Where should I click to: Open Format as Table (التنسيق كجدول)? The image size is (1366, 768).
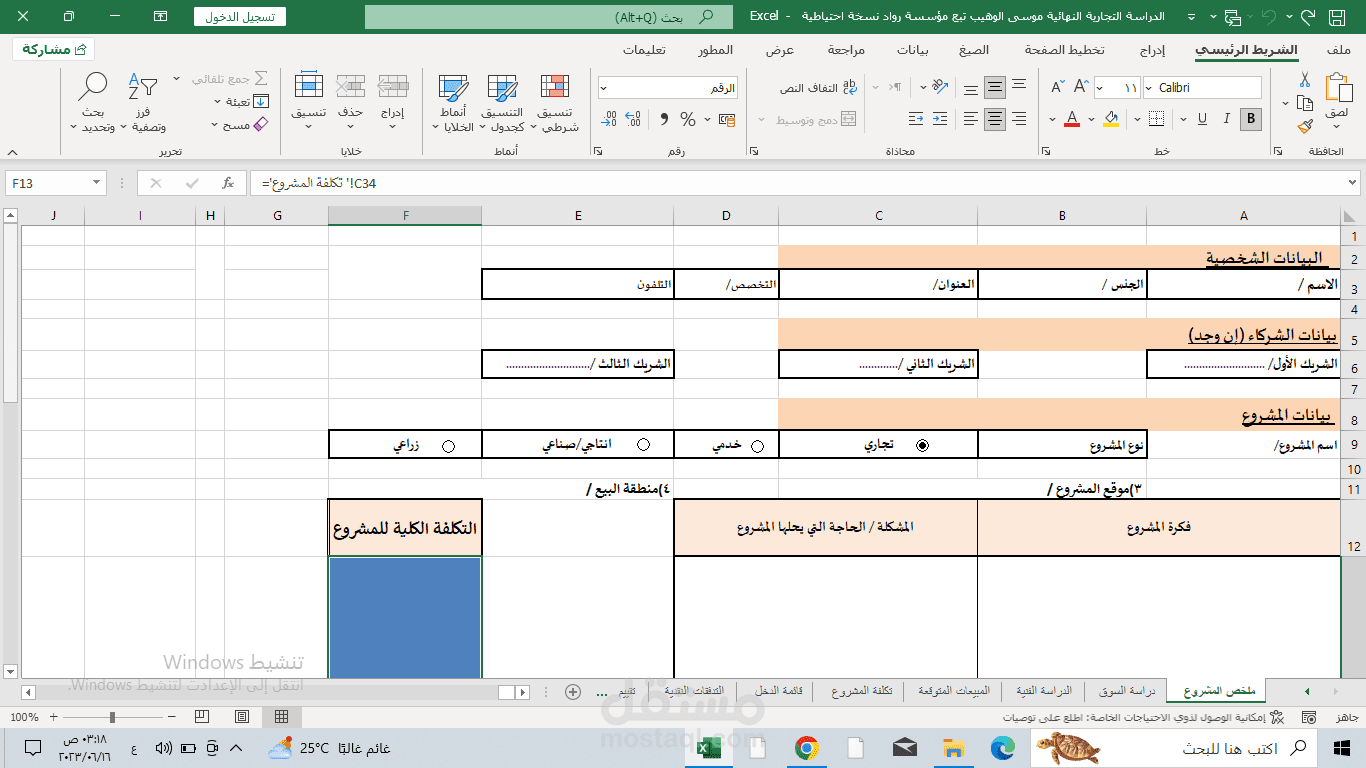tap(503, 103)
